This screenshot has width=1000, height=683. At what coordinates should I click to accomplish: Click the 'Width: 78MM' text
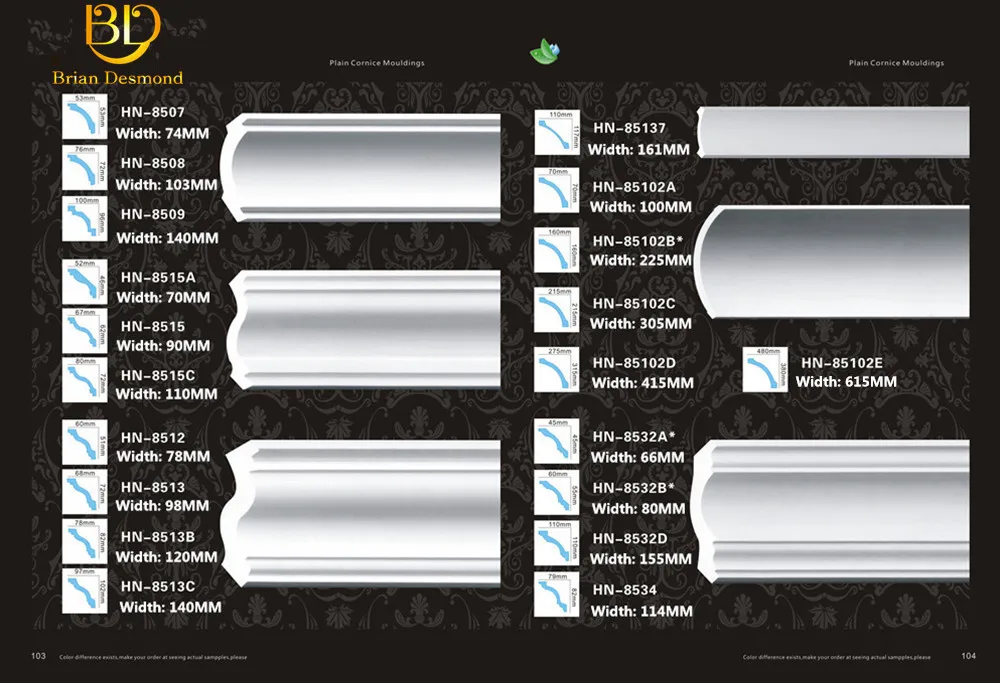(x=163, y=457)
